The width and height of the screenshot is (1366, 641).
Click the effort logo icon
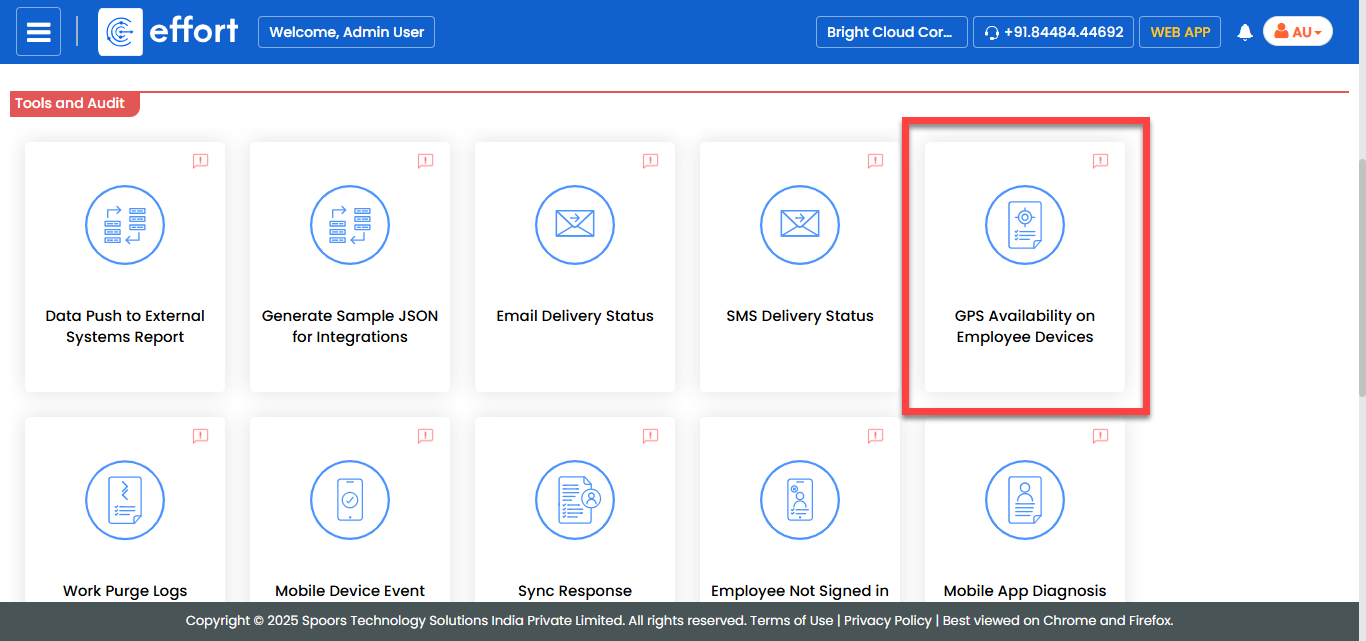(120, 32)
